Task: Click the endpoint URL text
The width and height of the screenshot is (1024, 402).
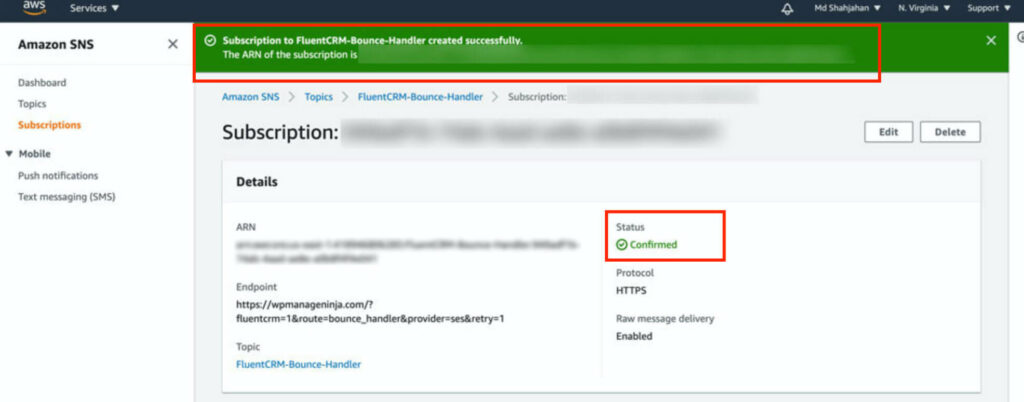Action: pos(370,311)
